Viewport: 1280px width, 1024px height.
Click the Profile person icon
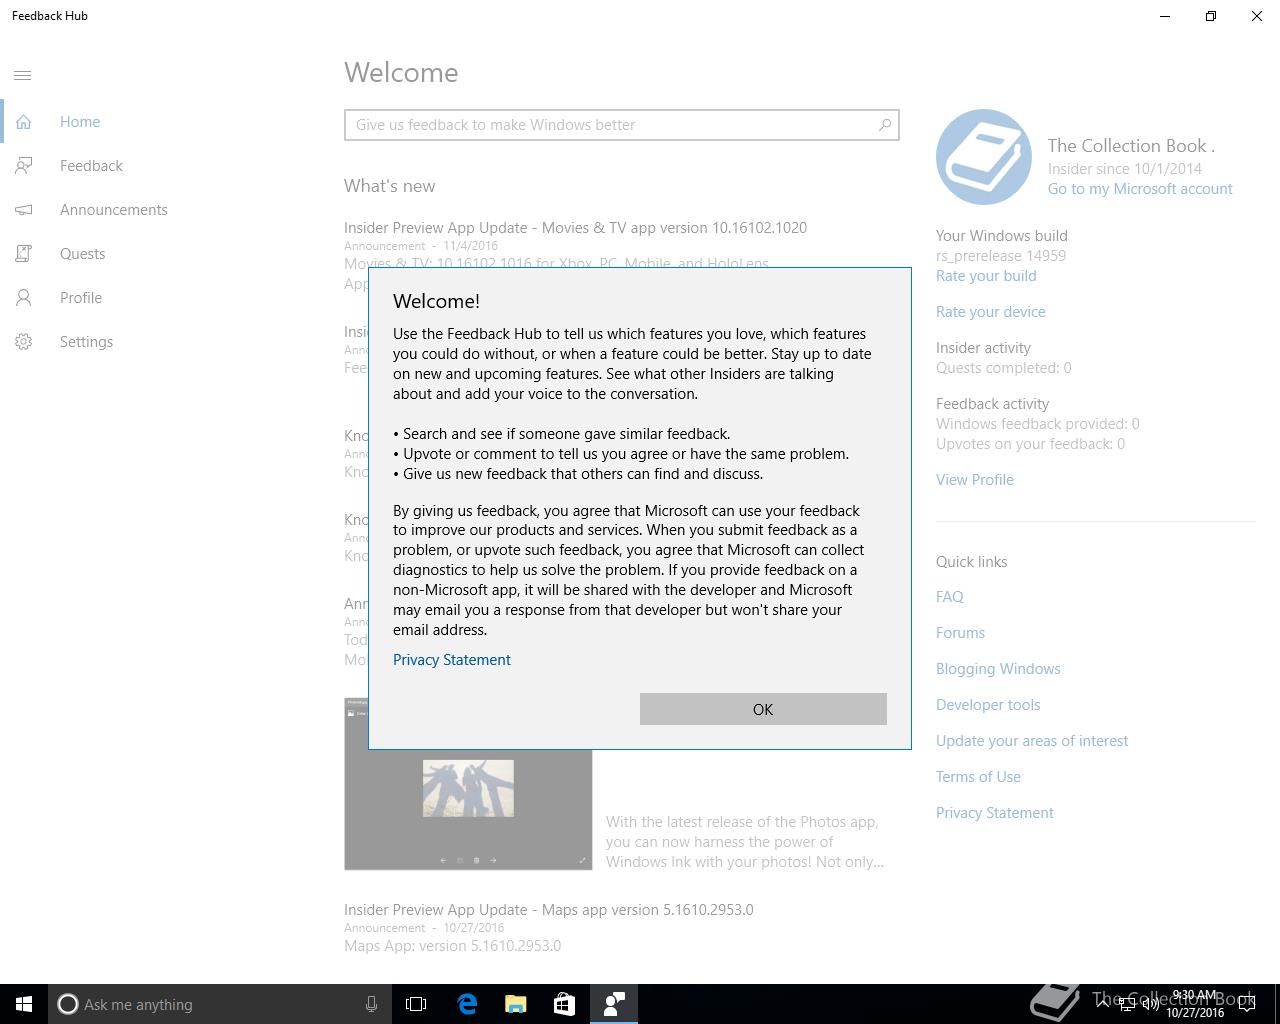pos(23,298)
